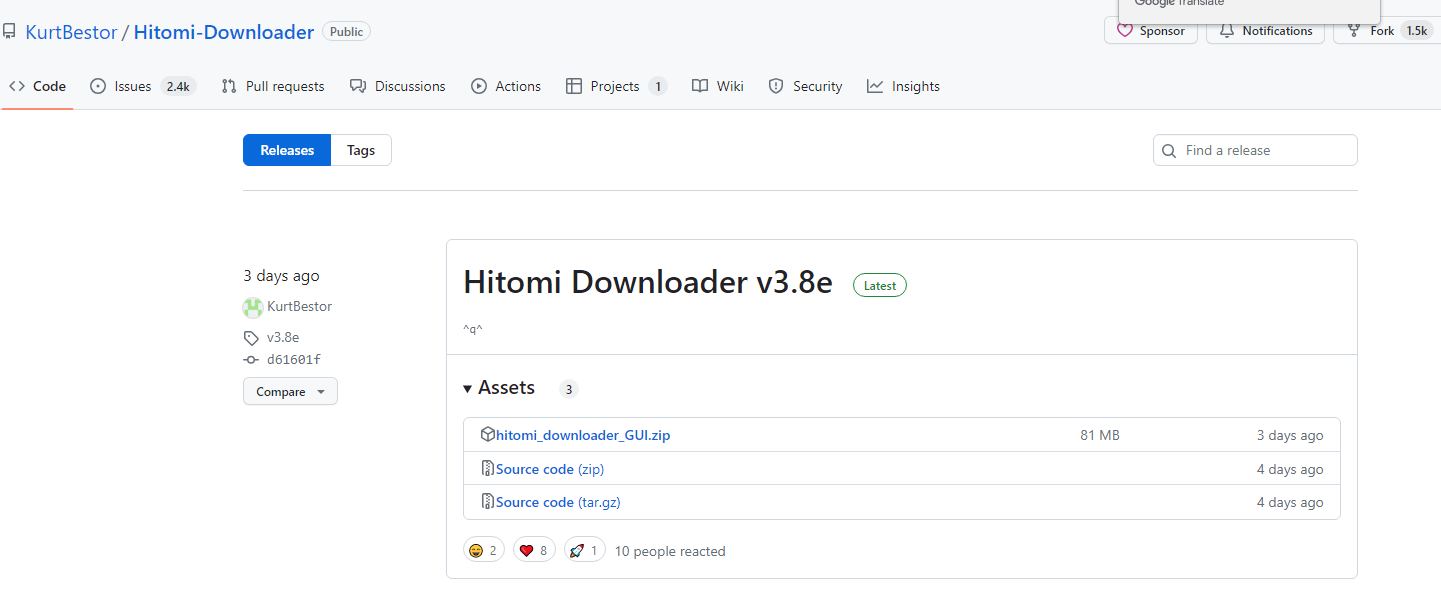Switch to the Tags view
Image resolution: width=1441 pixels, height=602 pixels.
pos(361,150)
